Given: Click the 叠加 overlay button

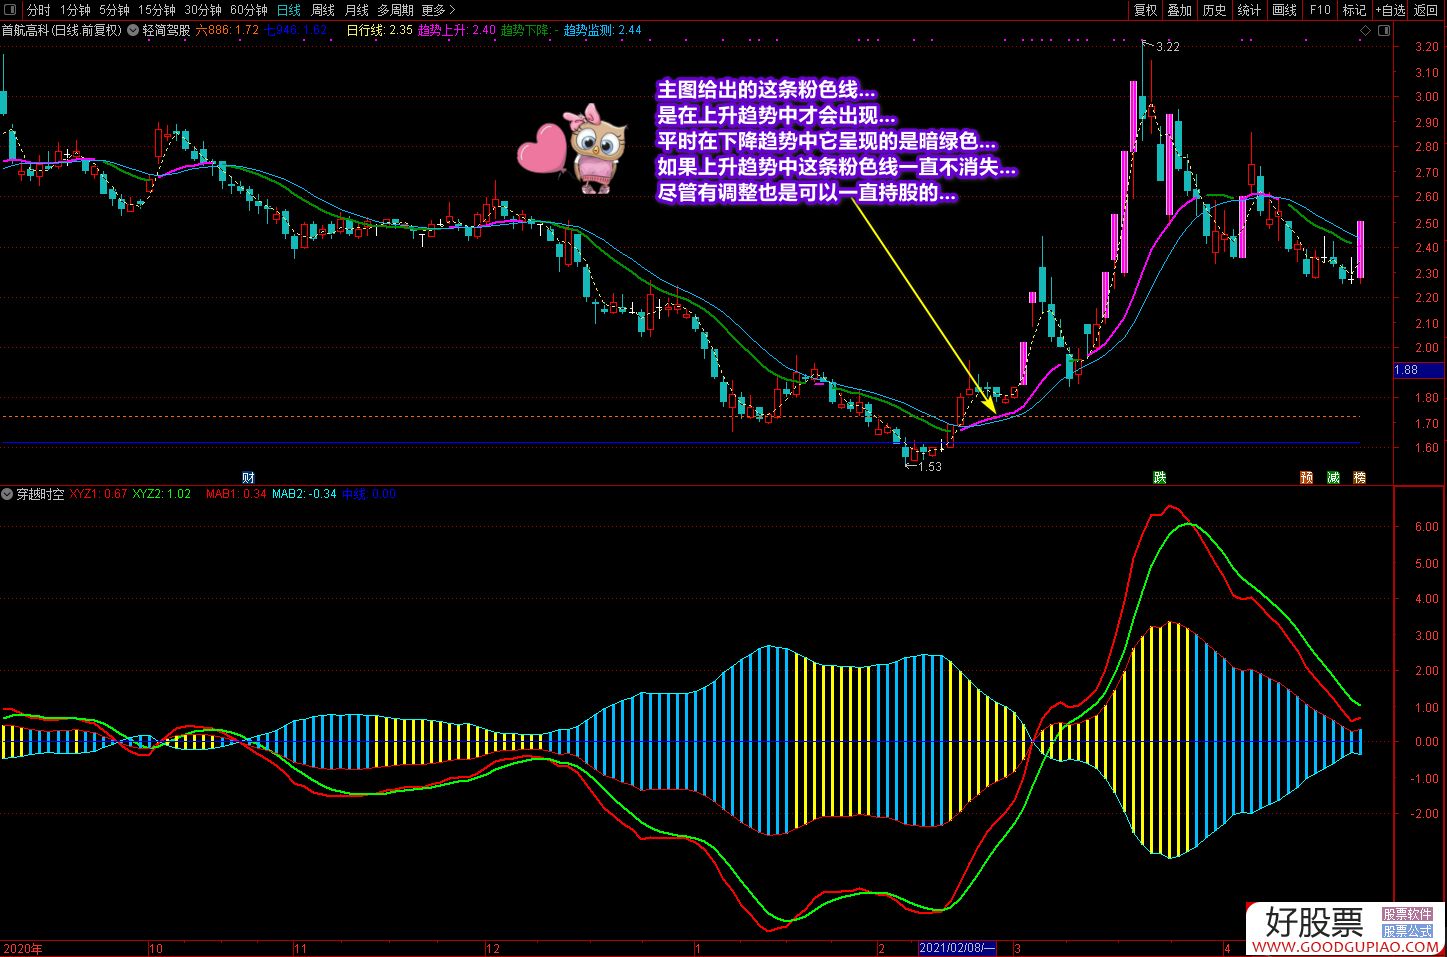Looking at the screenshot, I should [1180, 10].
